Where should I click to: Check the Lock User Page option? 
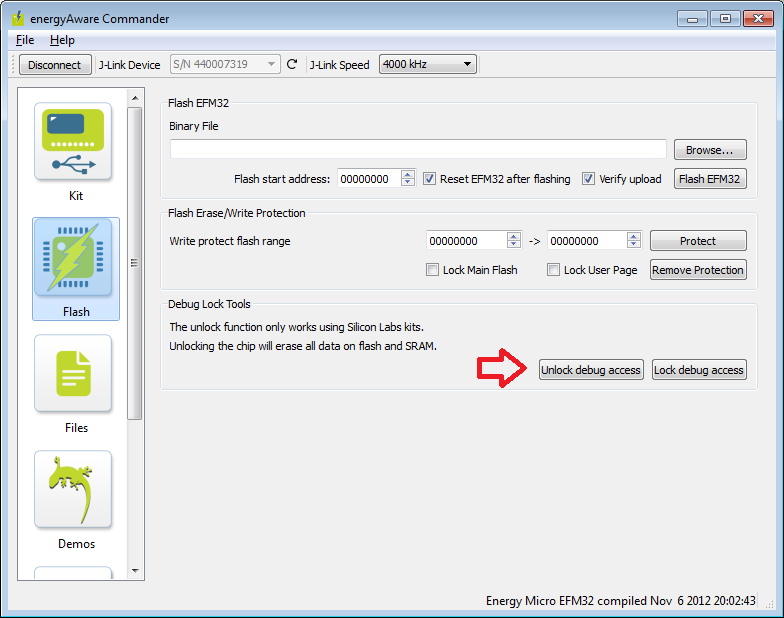coord(553,270)
